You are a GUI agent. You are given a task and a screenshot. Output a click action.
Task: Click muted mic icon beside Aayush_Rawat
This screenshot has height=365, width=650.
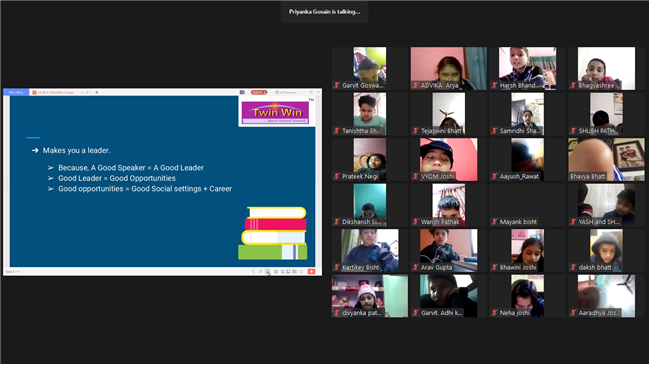point(494,177)
